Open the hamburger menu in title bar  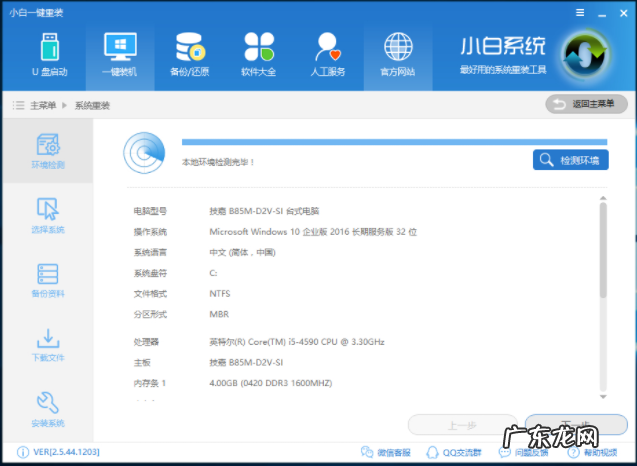point(580,13)
